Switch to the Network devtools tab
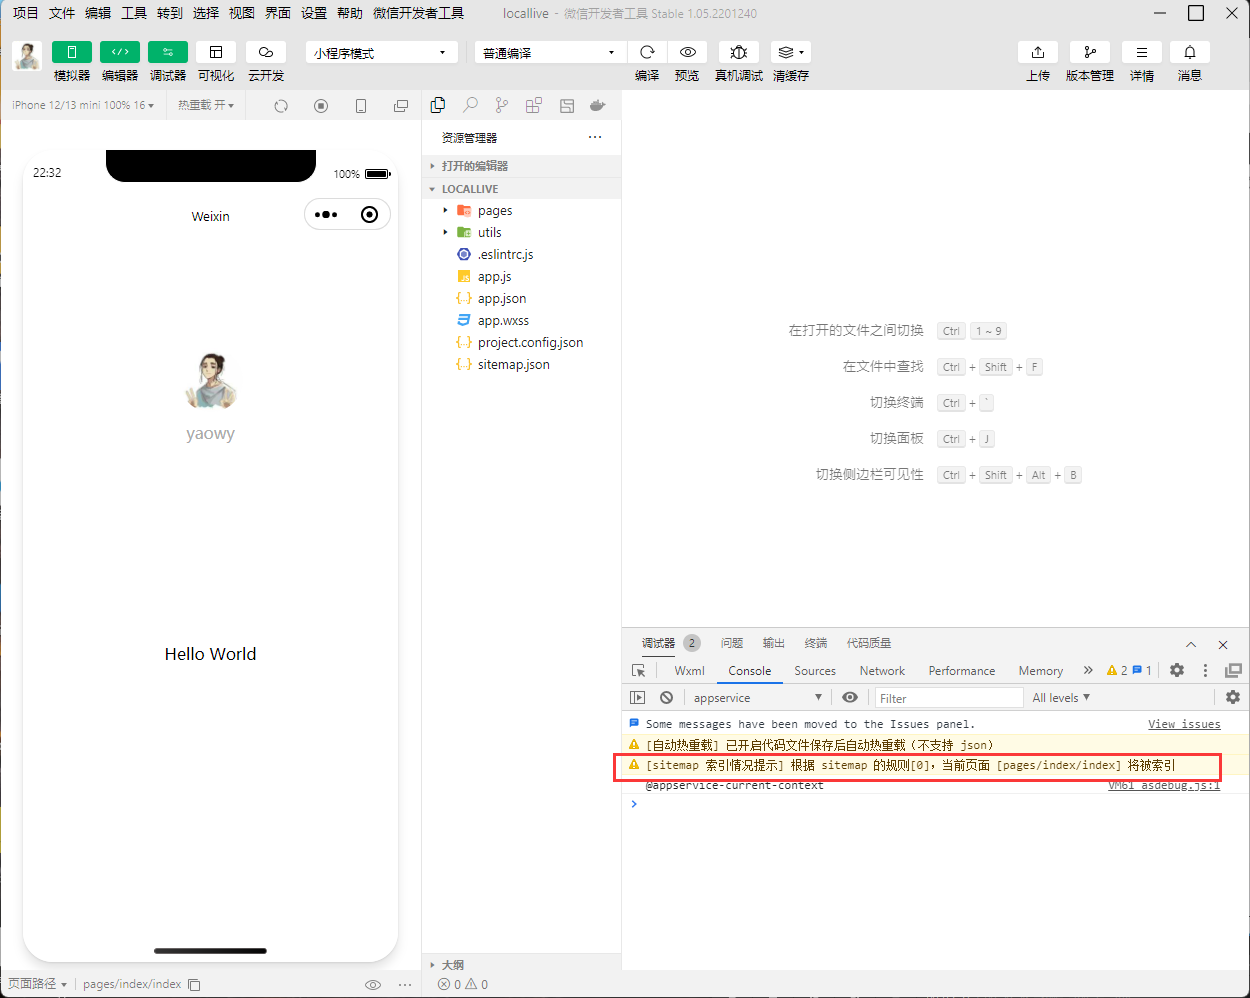The width and height of the screenshot is (1250, 998). pyautogui.click(x=882, y=671)
